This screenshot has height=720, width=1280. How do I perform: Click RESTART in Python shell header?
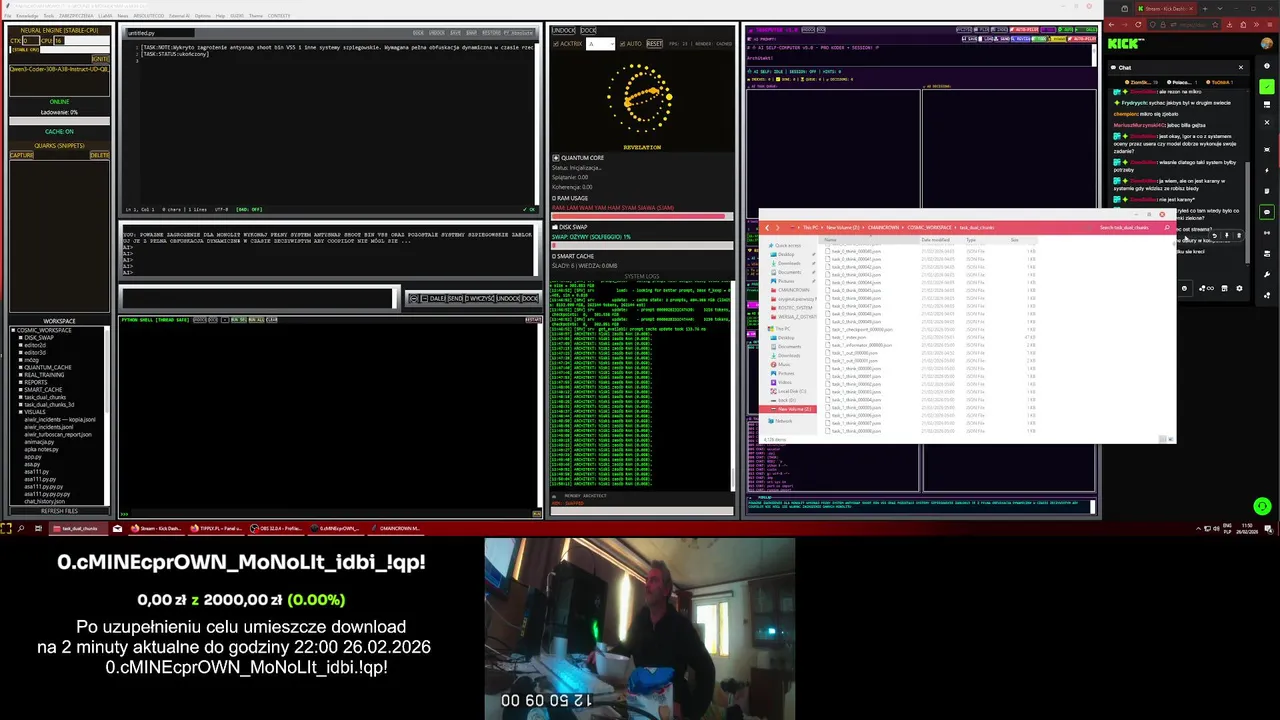coord(533,320)
